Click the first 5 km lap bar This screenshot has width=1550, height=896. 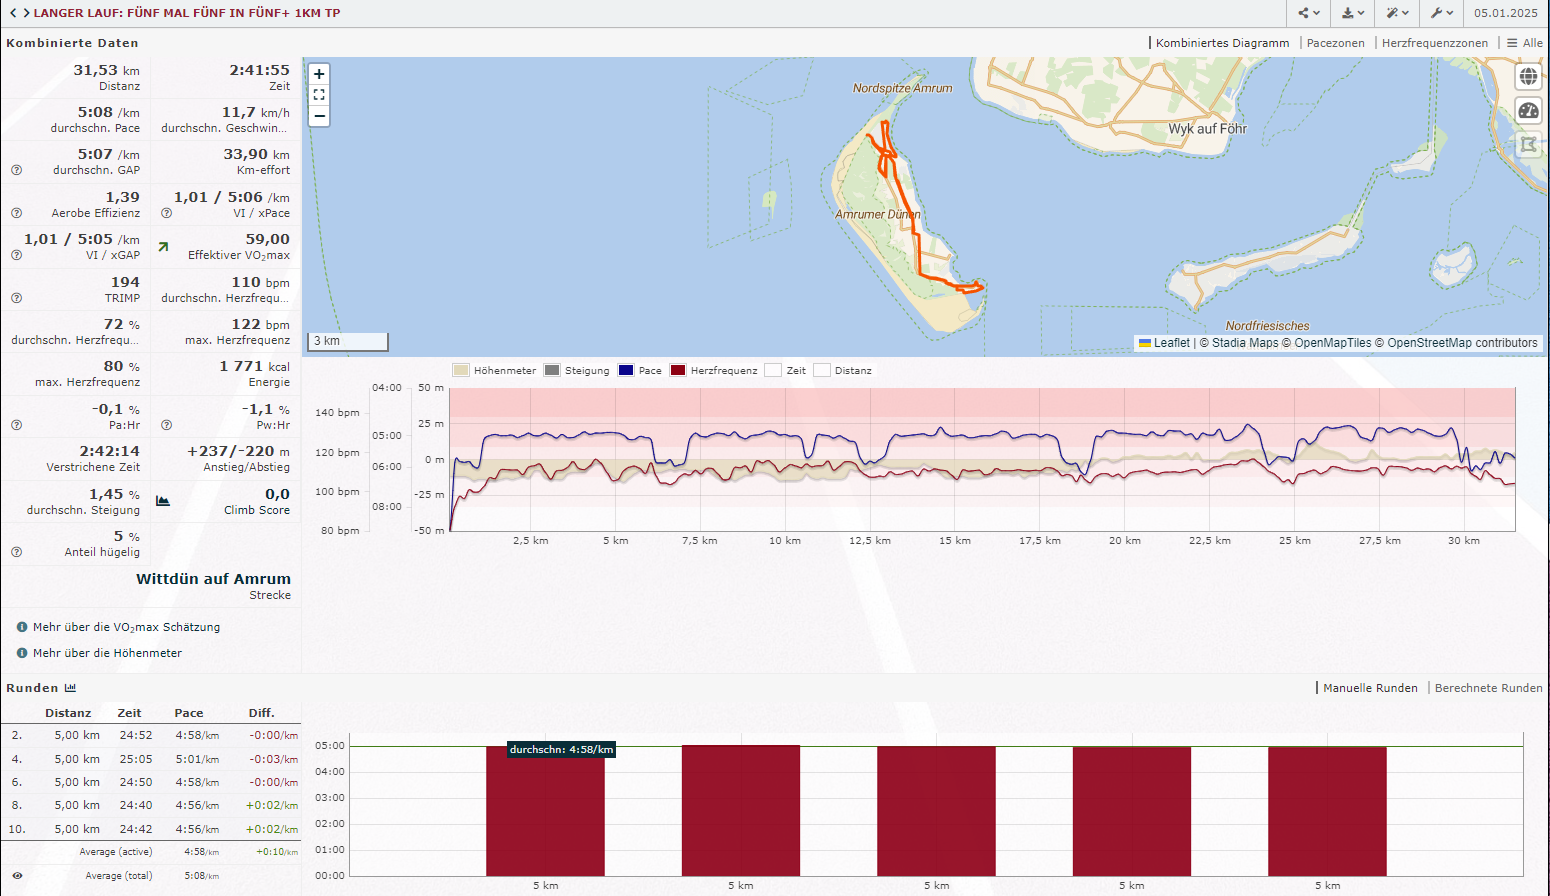tap(545, 810)
